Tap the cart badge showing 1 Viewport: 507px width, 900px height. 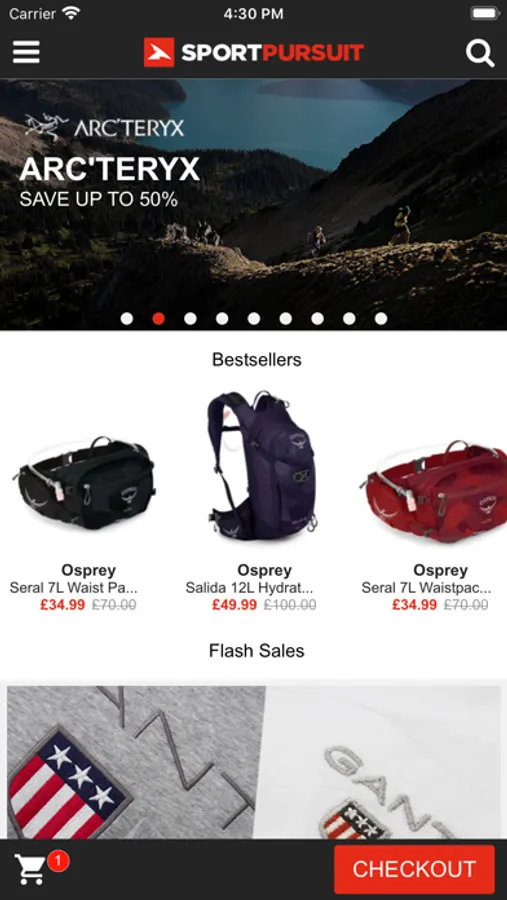click(59, 860)
